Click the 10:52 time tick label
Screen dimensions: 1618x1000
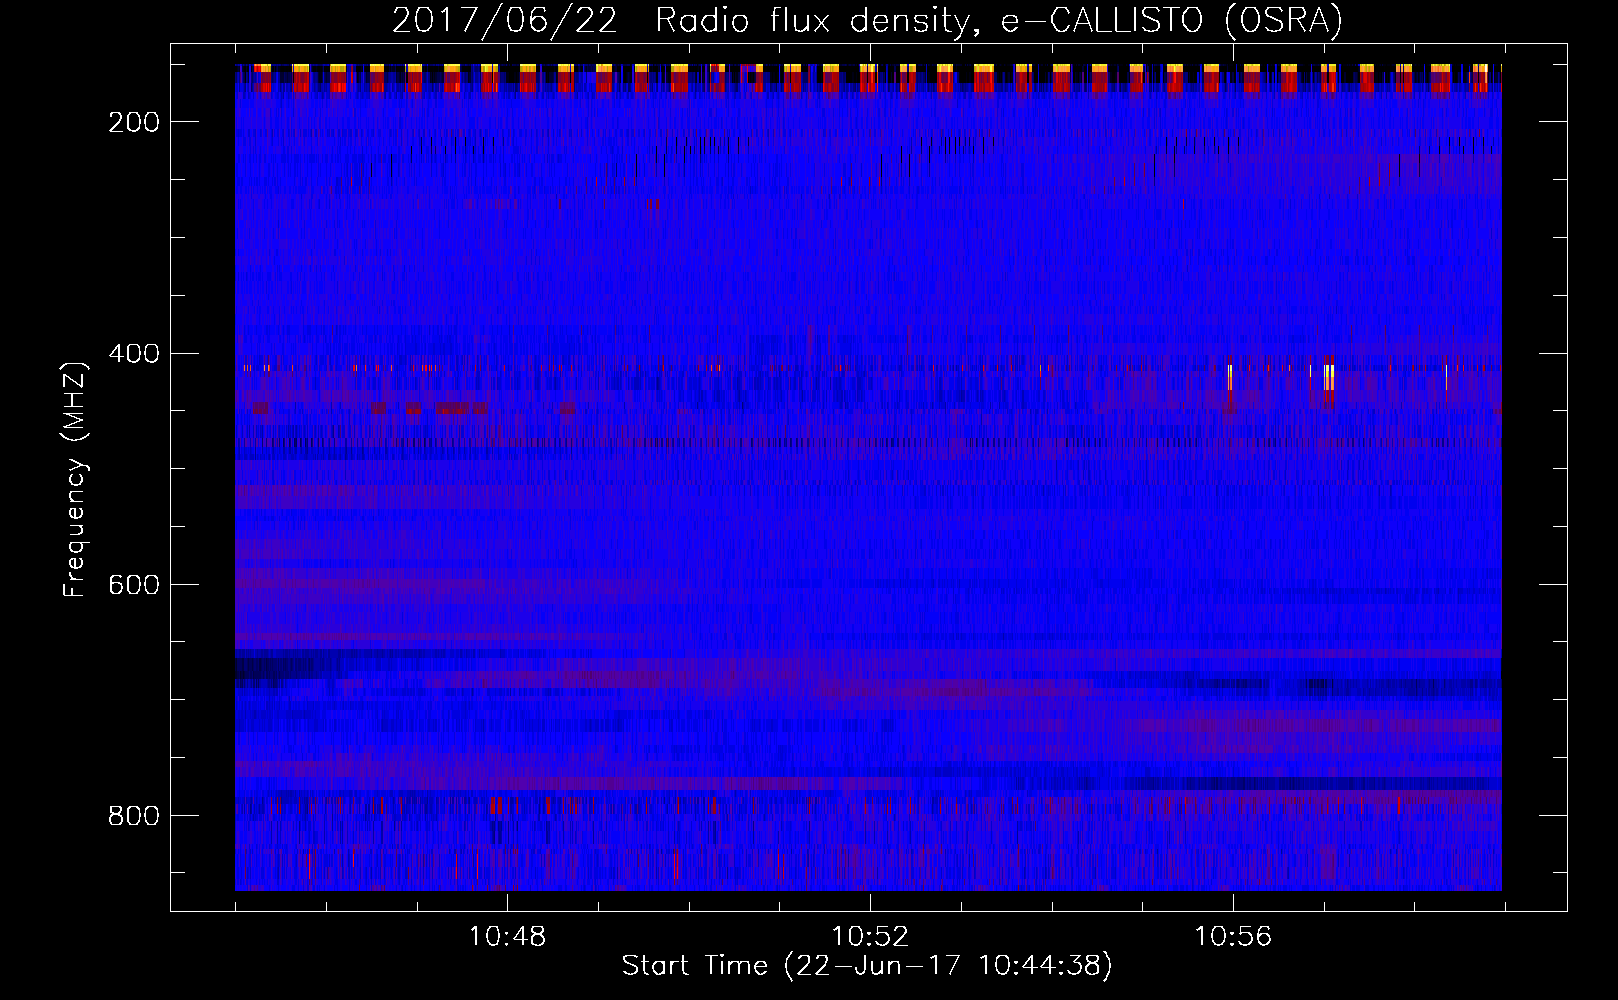[x=871, y=936]
